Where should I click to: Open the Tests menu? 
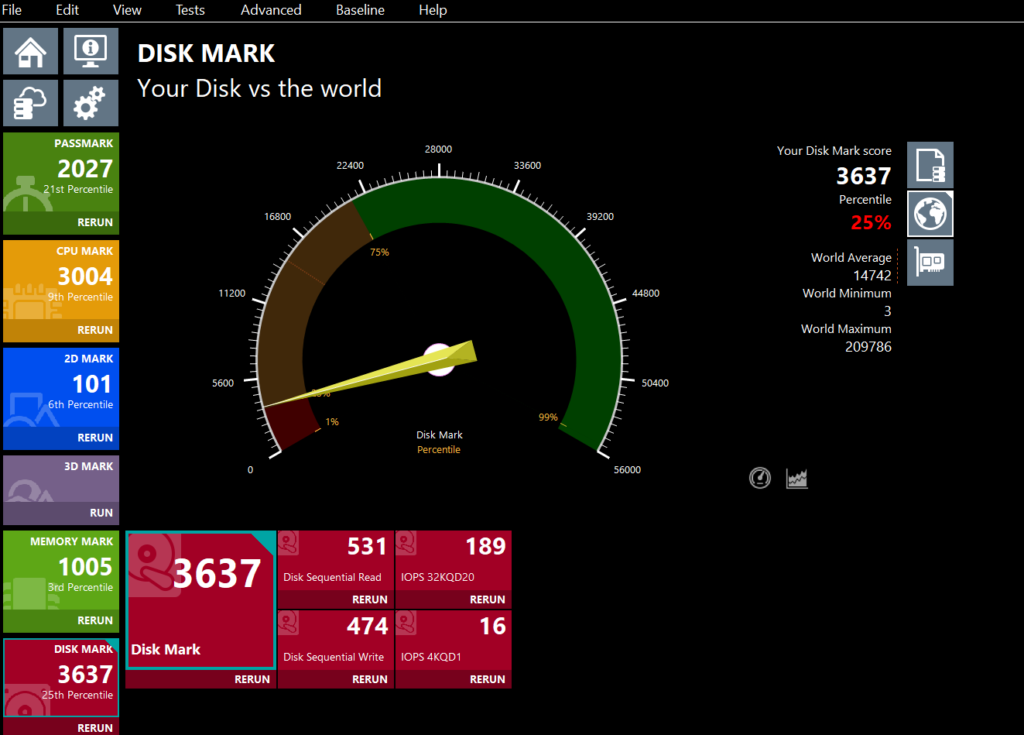coord(190,10)
